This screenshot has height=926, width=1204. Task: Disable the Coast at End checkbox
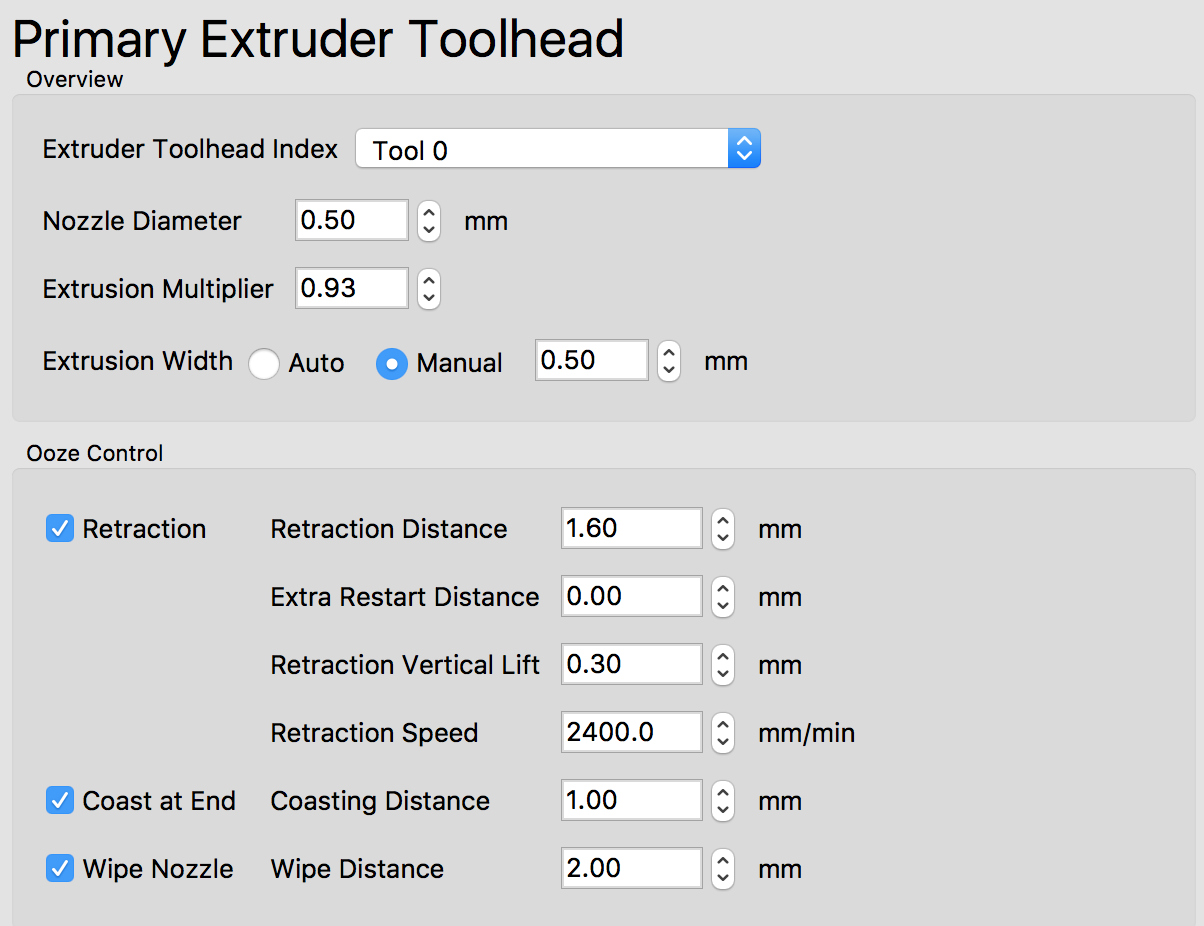[60, 800]
